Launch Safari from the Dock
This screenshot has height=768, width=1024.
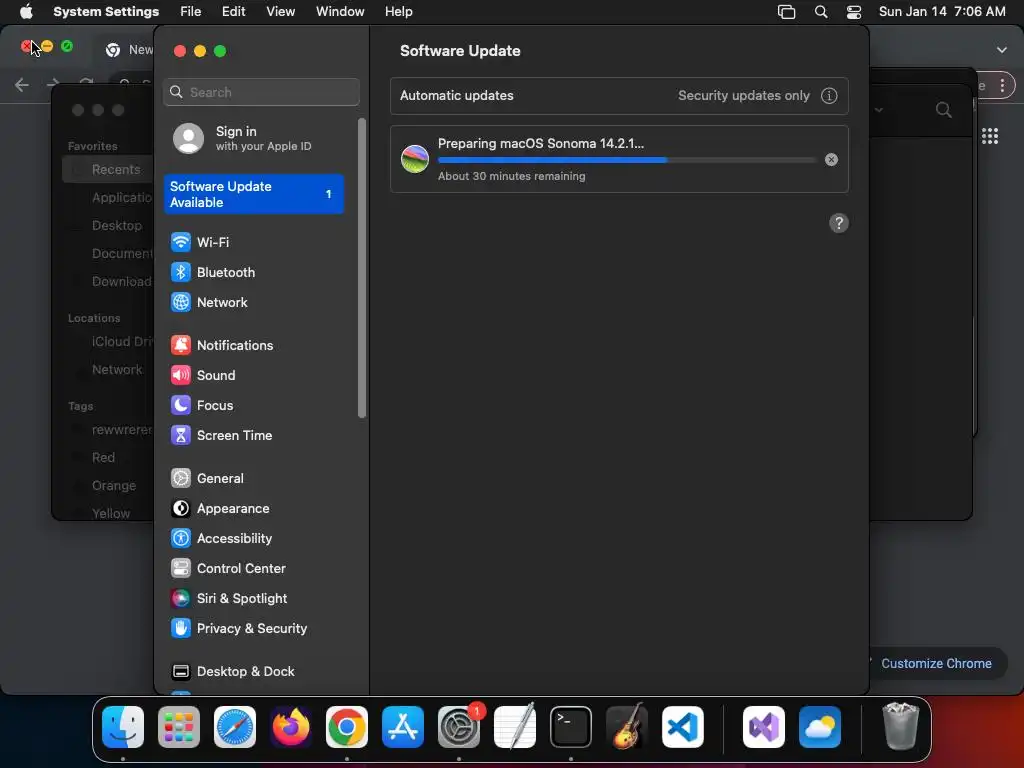pos(235,727)
